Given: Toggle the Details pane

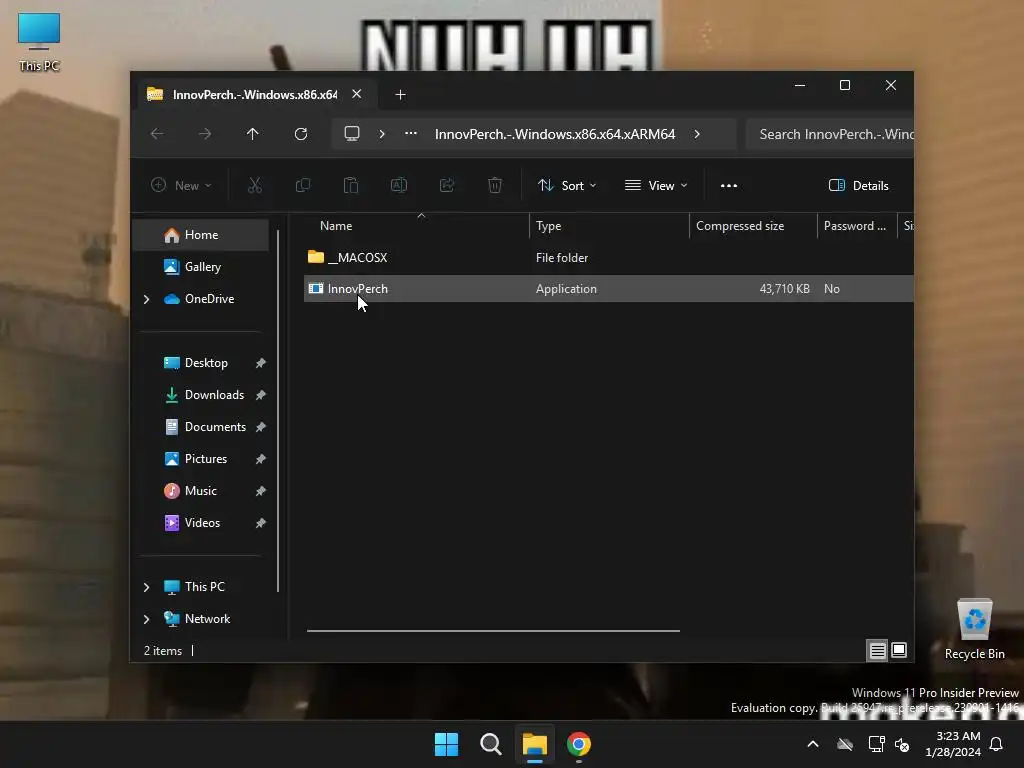Looking at the screenshot, I should point(858,185).
